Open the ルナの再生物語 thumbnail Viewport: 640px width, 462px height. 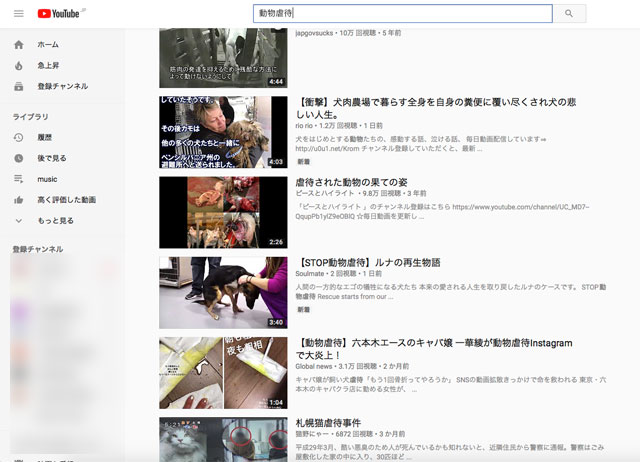coord(223,293)
